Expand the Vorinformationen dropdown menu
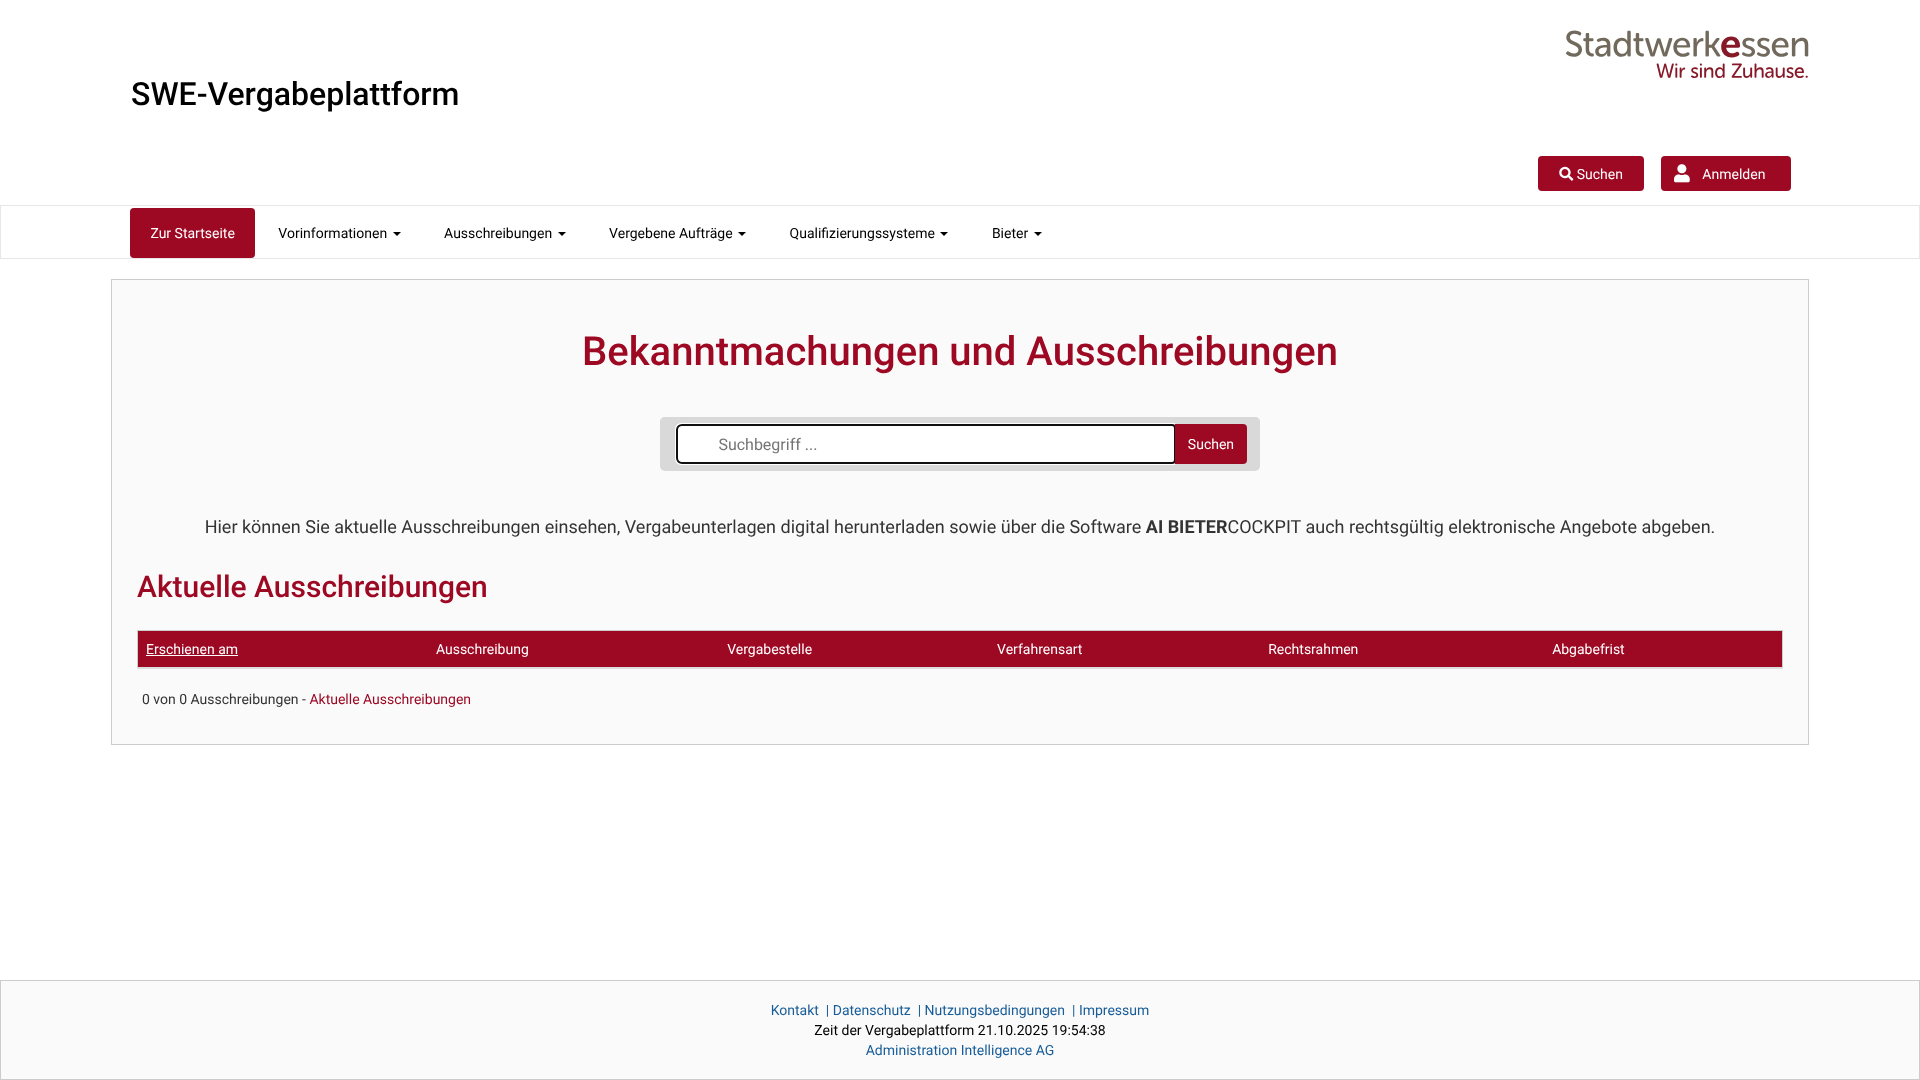Screen dimensions: 1920x1080 [339, 233]
